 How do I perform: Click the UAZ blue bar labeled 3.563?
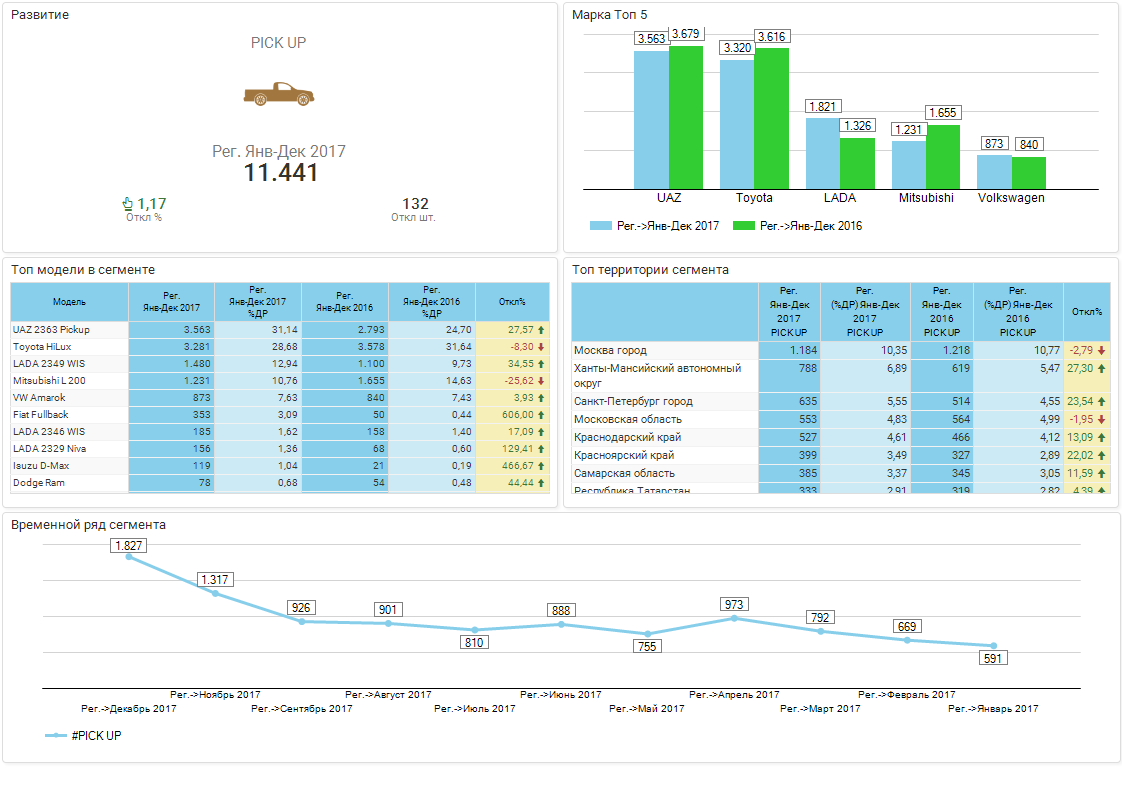click(x=651, y=120)
